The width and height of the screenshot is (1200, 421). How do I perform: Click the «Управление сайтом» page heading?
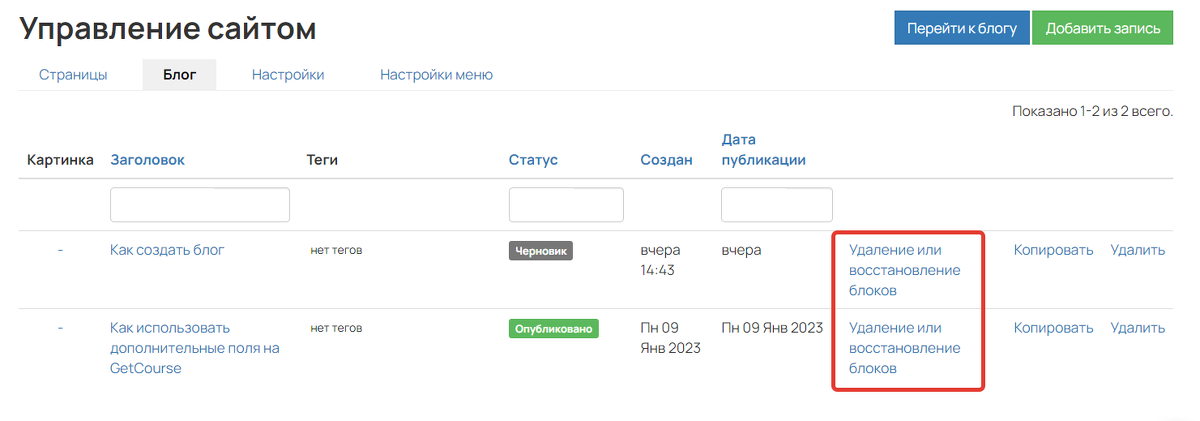(168, 29)
